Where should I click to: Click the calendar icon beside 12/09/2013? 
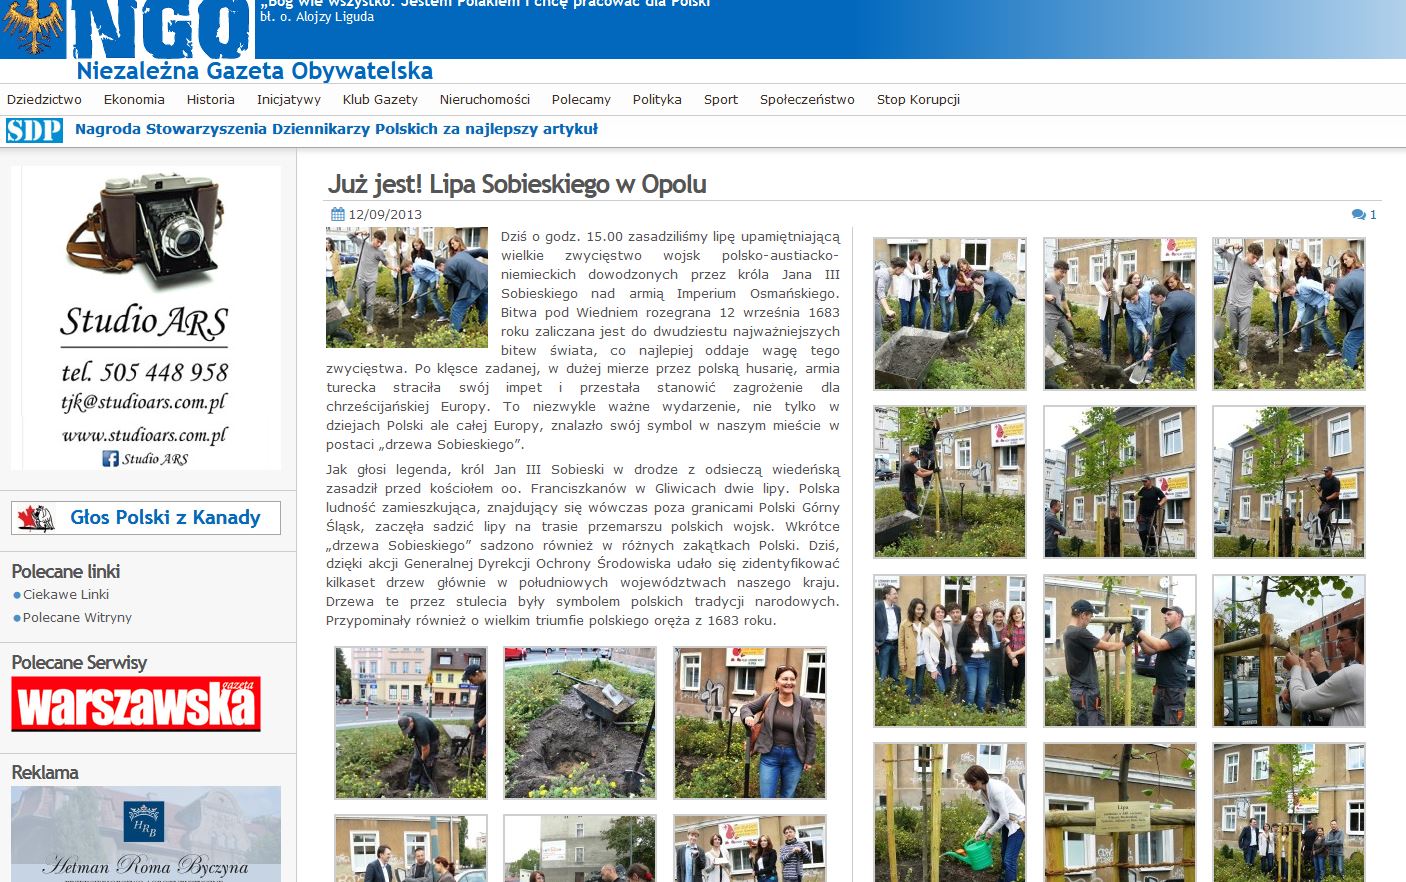pyautogui.click(x=337, y=214)
